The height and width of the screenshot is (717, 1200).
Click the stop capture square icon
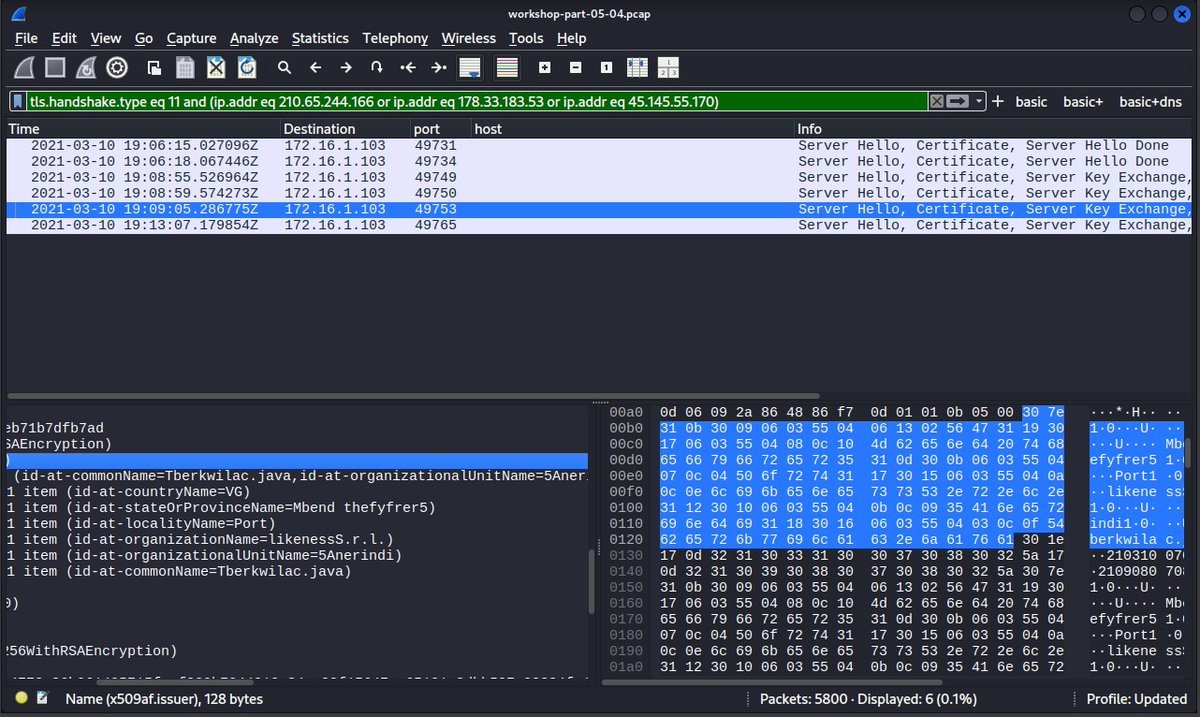point(56,68)
